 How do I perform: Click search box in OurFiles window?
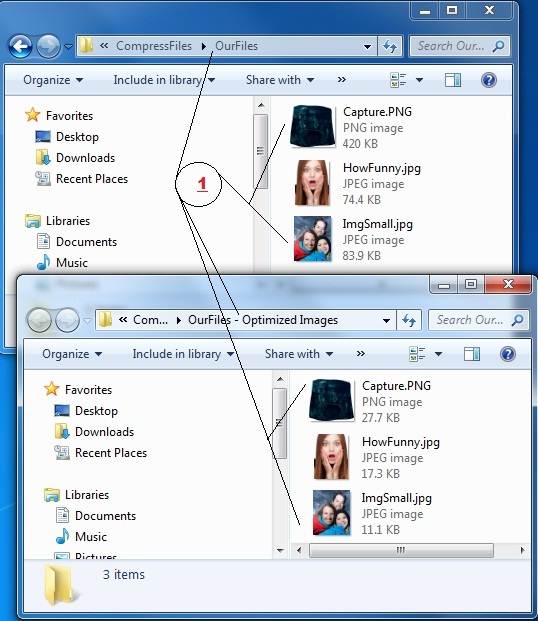[x=459, y=46]
